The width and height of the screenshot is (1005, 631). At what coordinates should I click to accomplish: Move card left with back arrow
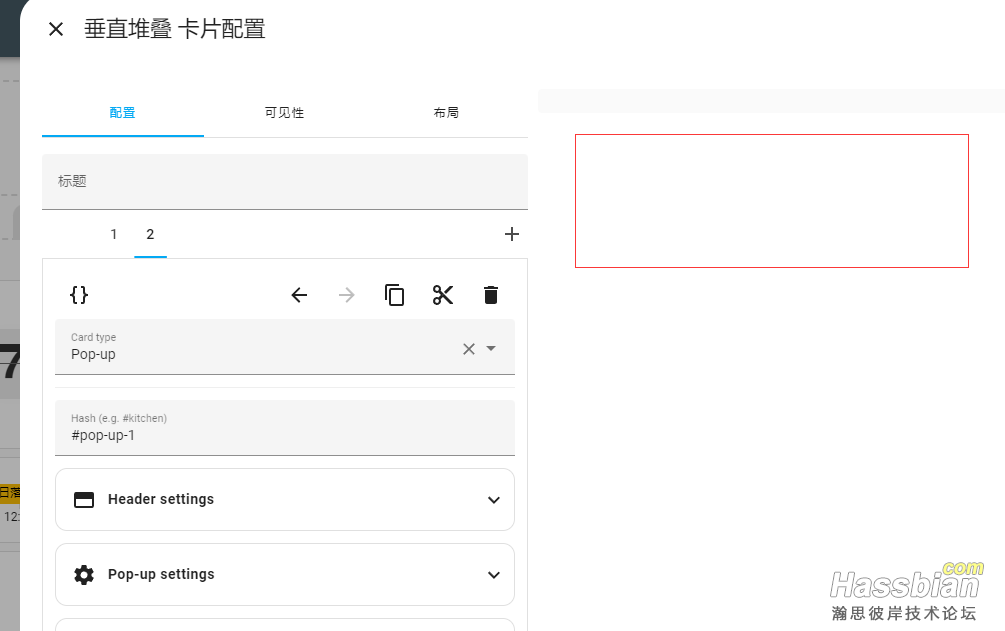(x=299, y=295)
